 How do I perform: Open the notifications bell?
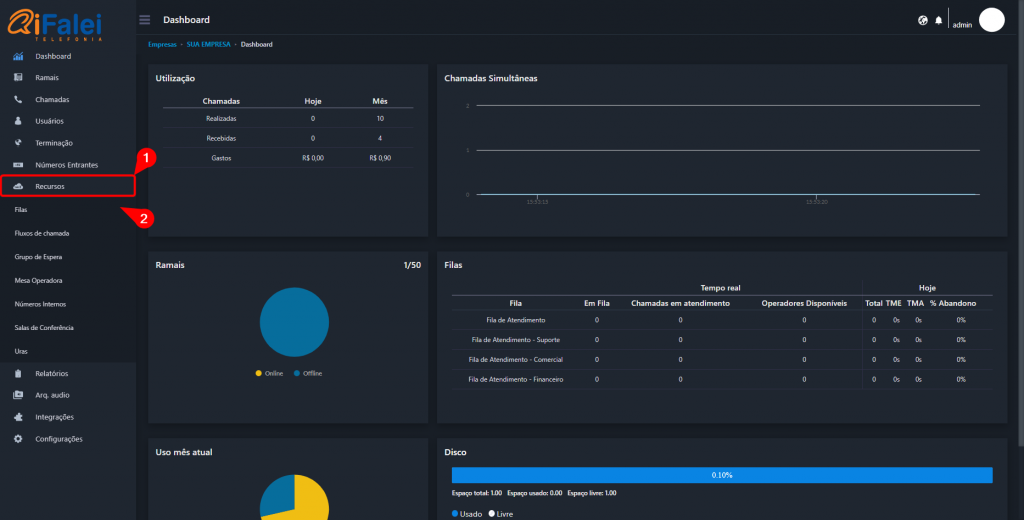[938, 20]
